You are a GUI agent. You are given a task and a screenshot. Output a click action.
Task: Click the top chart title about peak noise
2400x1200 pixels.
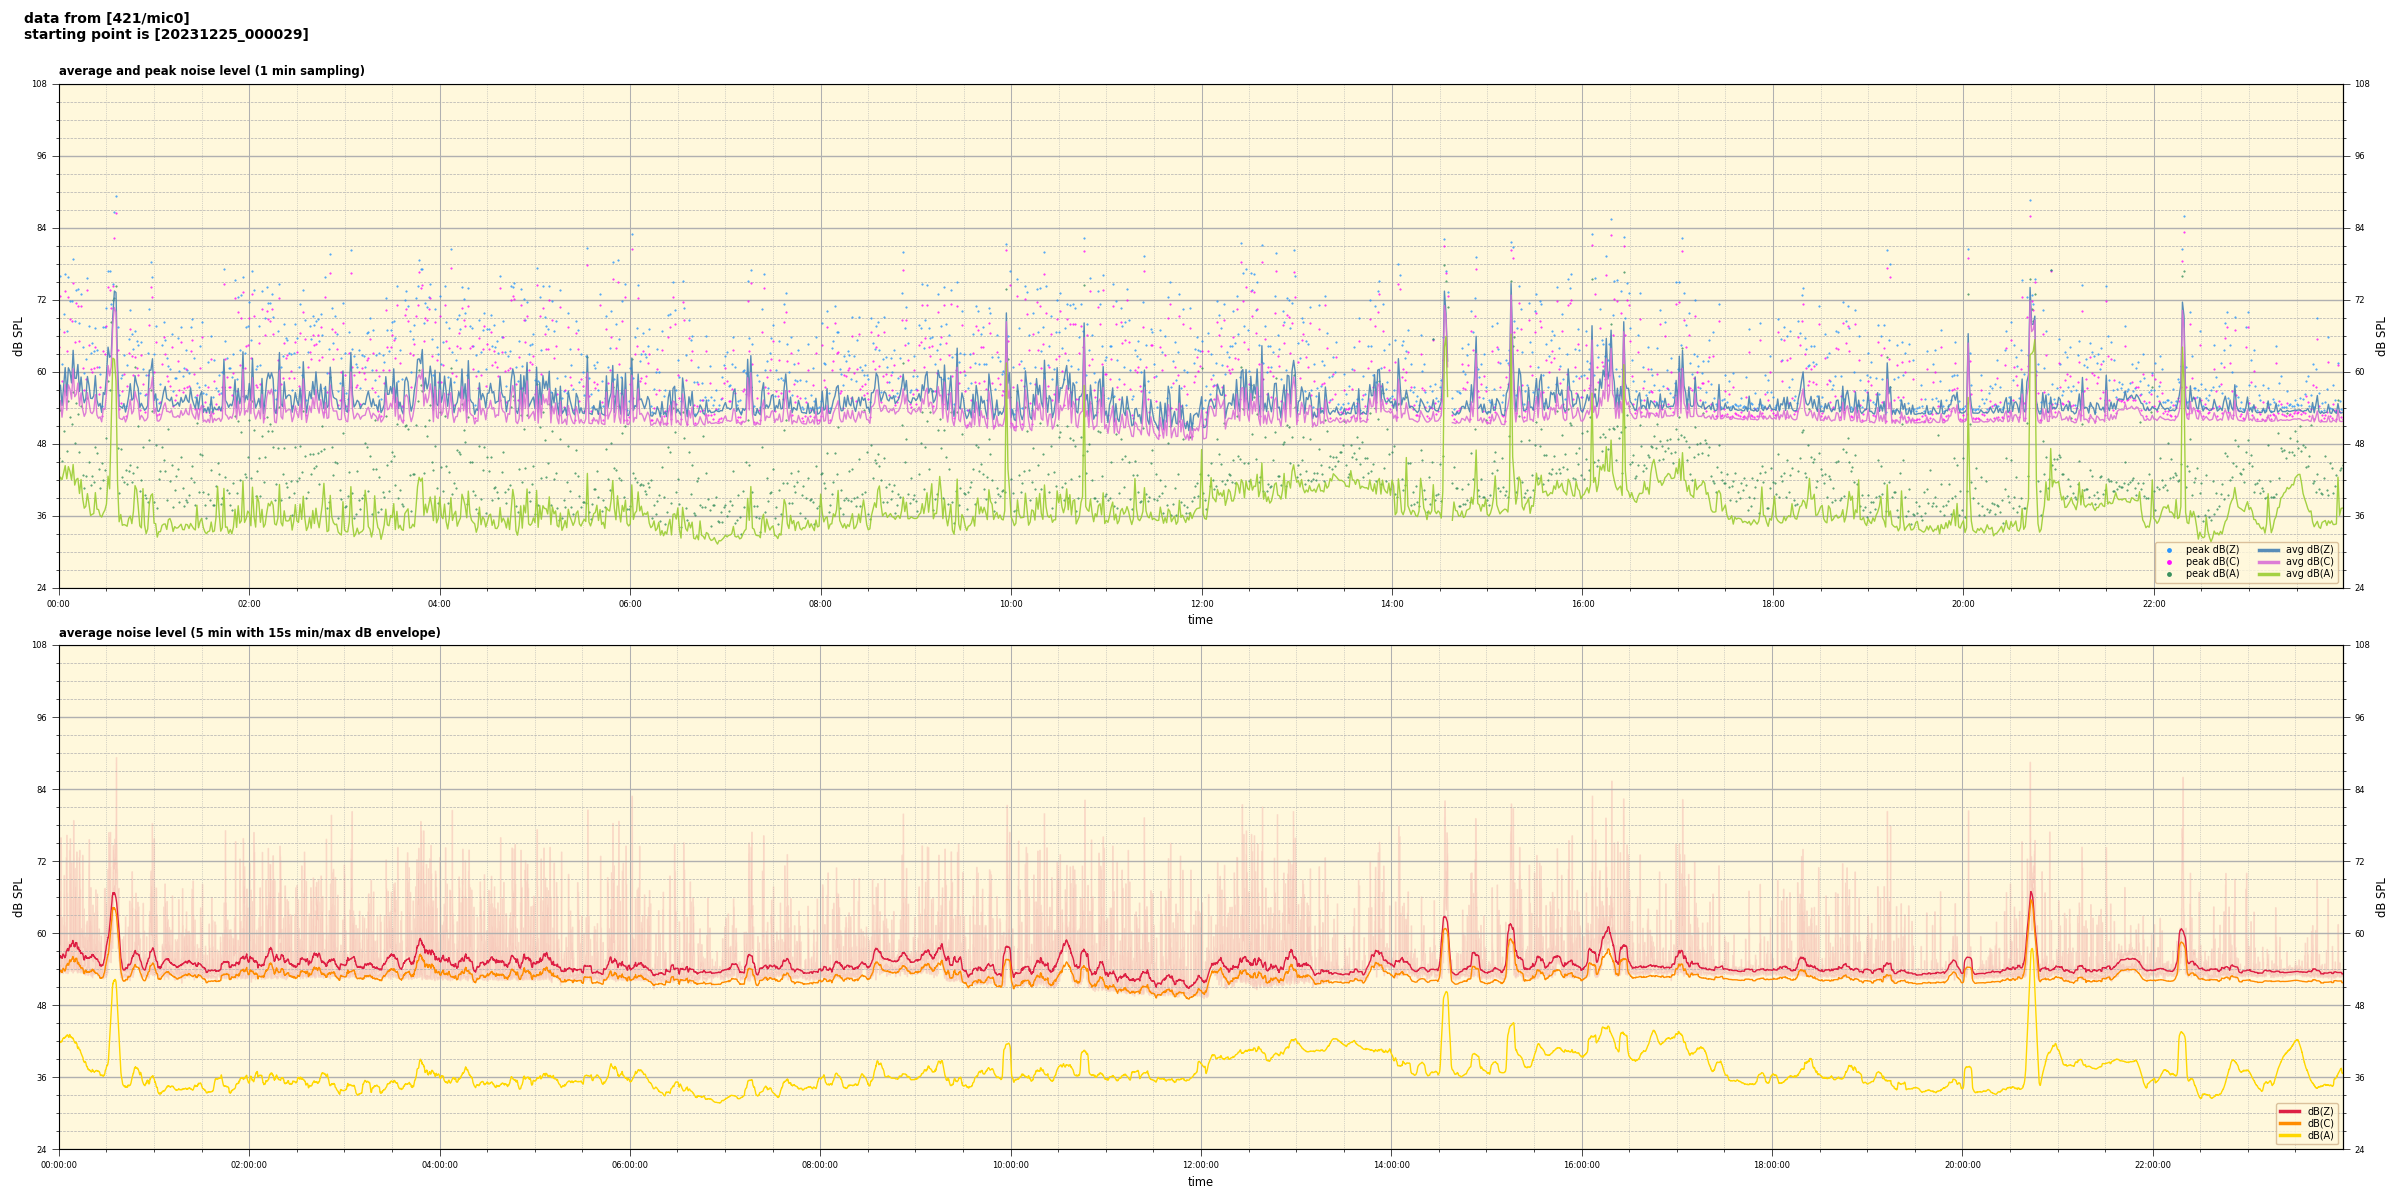pyautogui.click(x=211, y=71)
